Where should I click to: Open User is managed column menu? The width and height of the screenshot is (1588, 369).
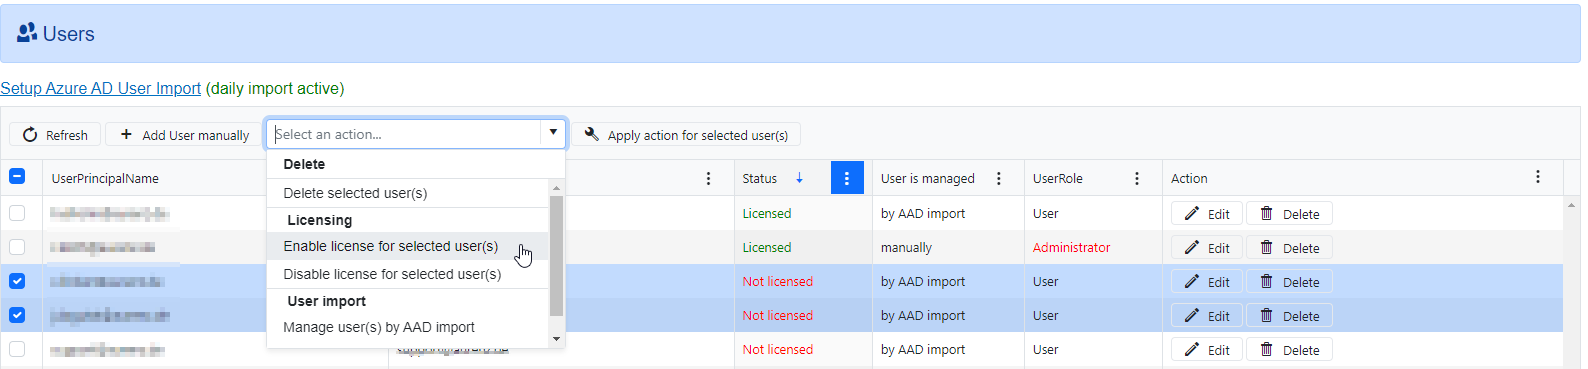pyautogui.click(x=998, y=178)
